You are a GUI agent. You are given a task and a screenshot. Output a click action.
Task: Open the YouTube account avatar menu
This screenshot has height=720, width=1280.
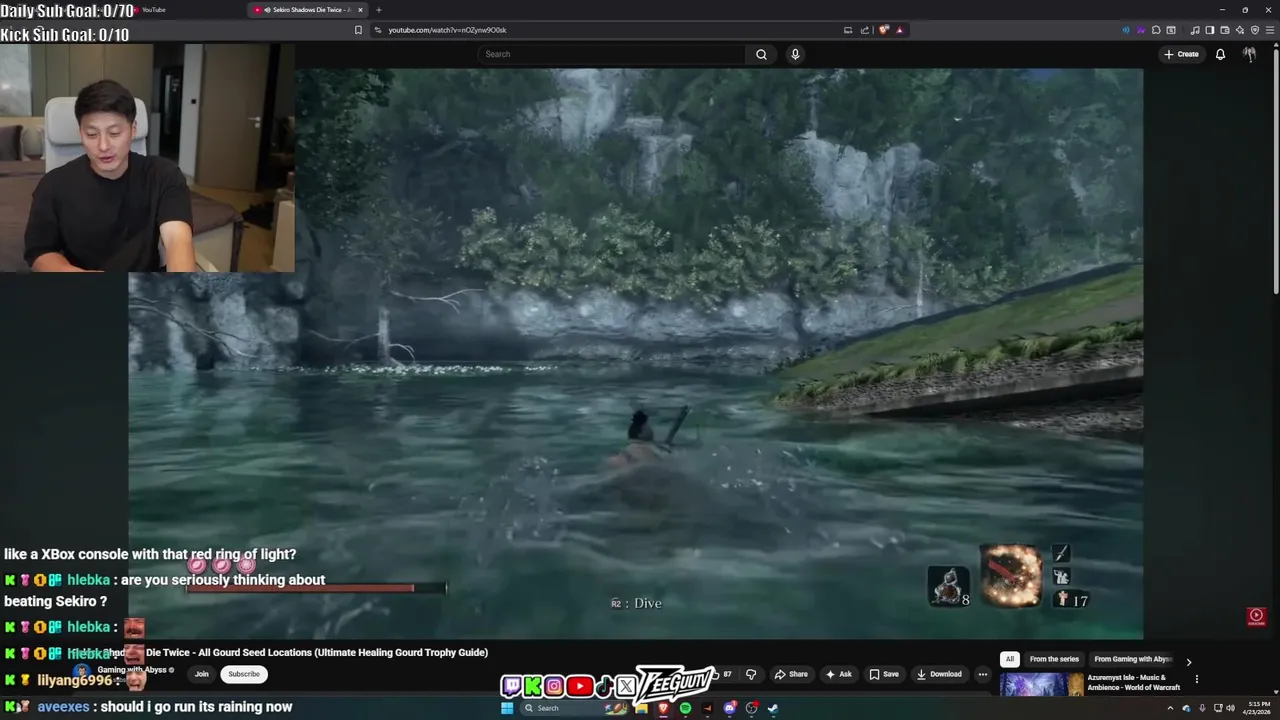coord(1249,54)
